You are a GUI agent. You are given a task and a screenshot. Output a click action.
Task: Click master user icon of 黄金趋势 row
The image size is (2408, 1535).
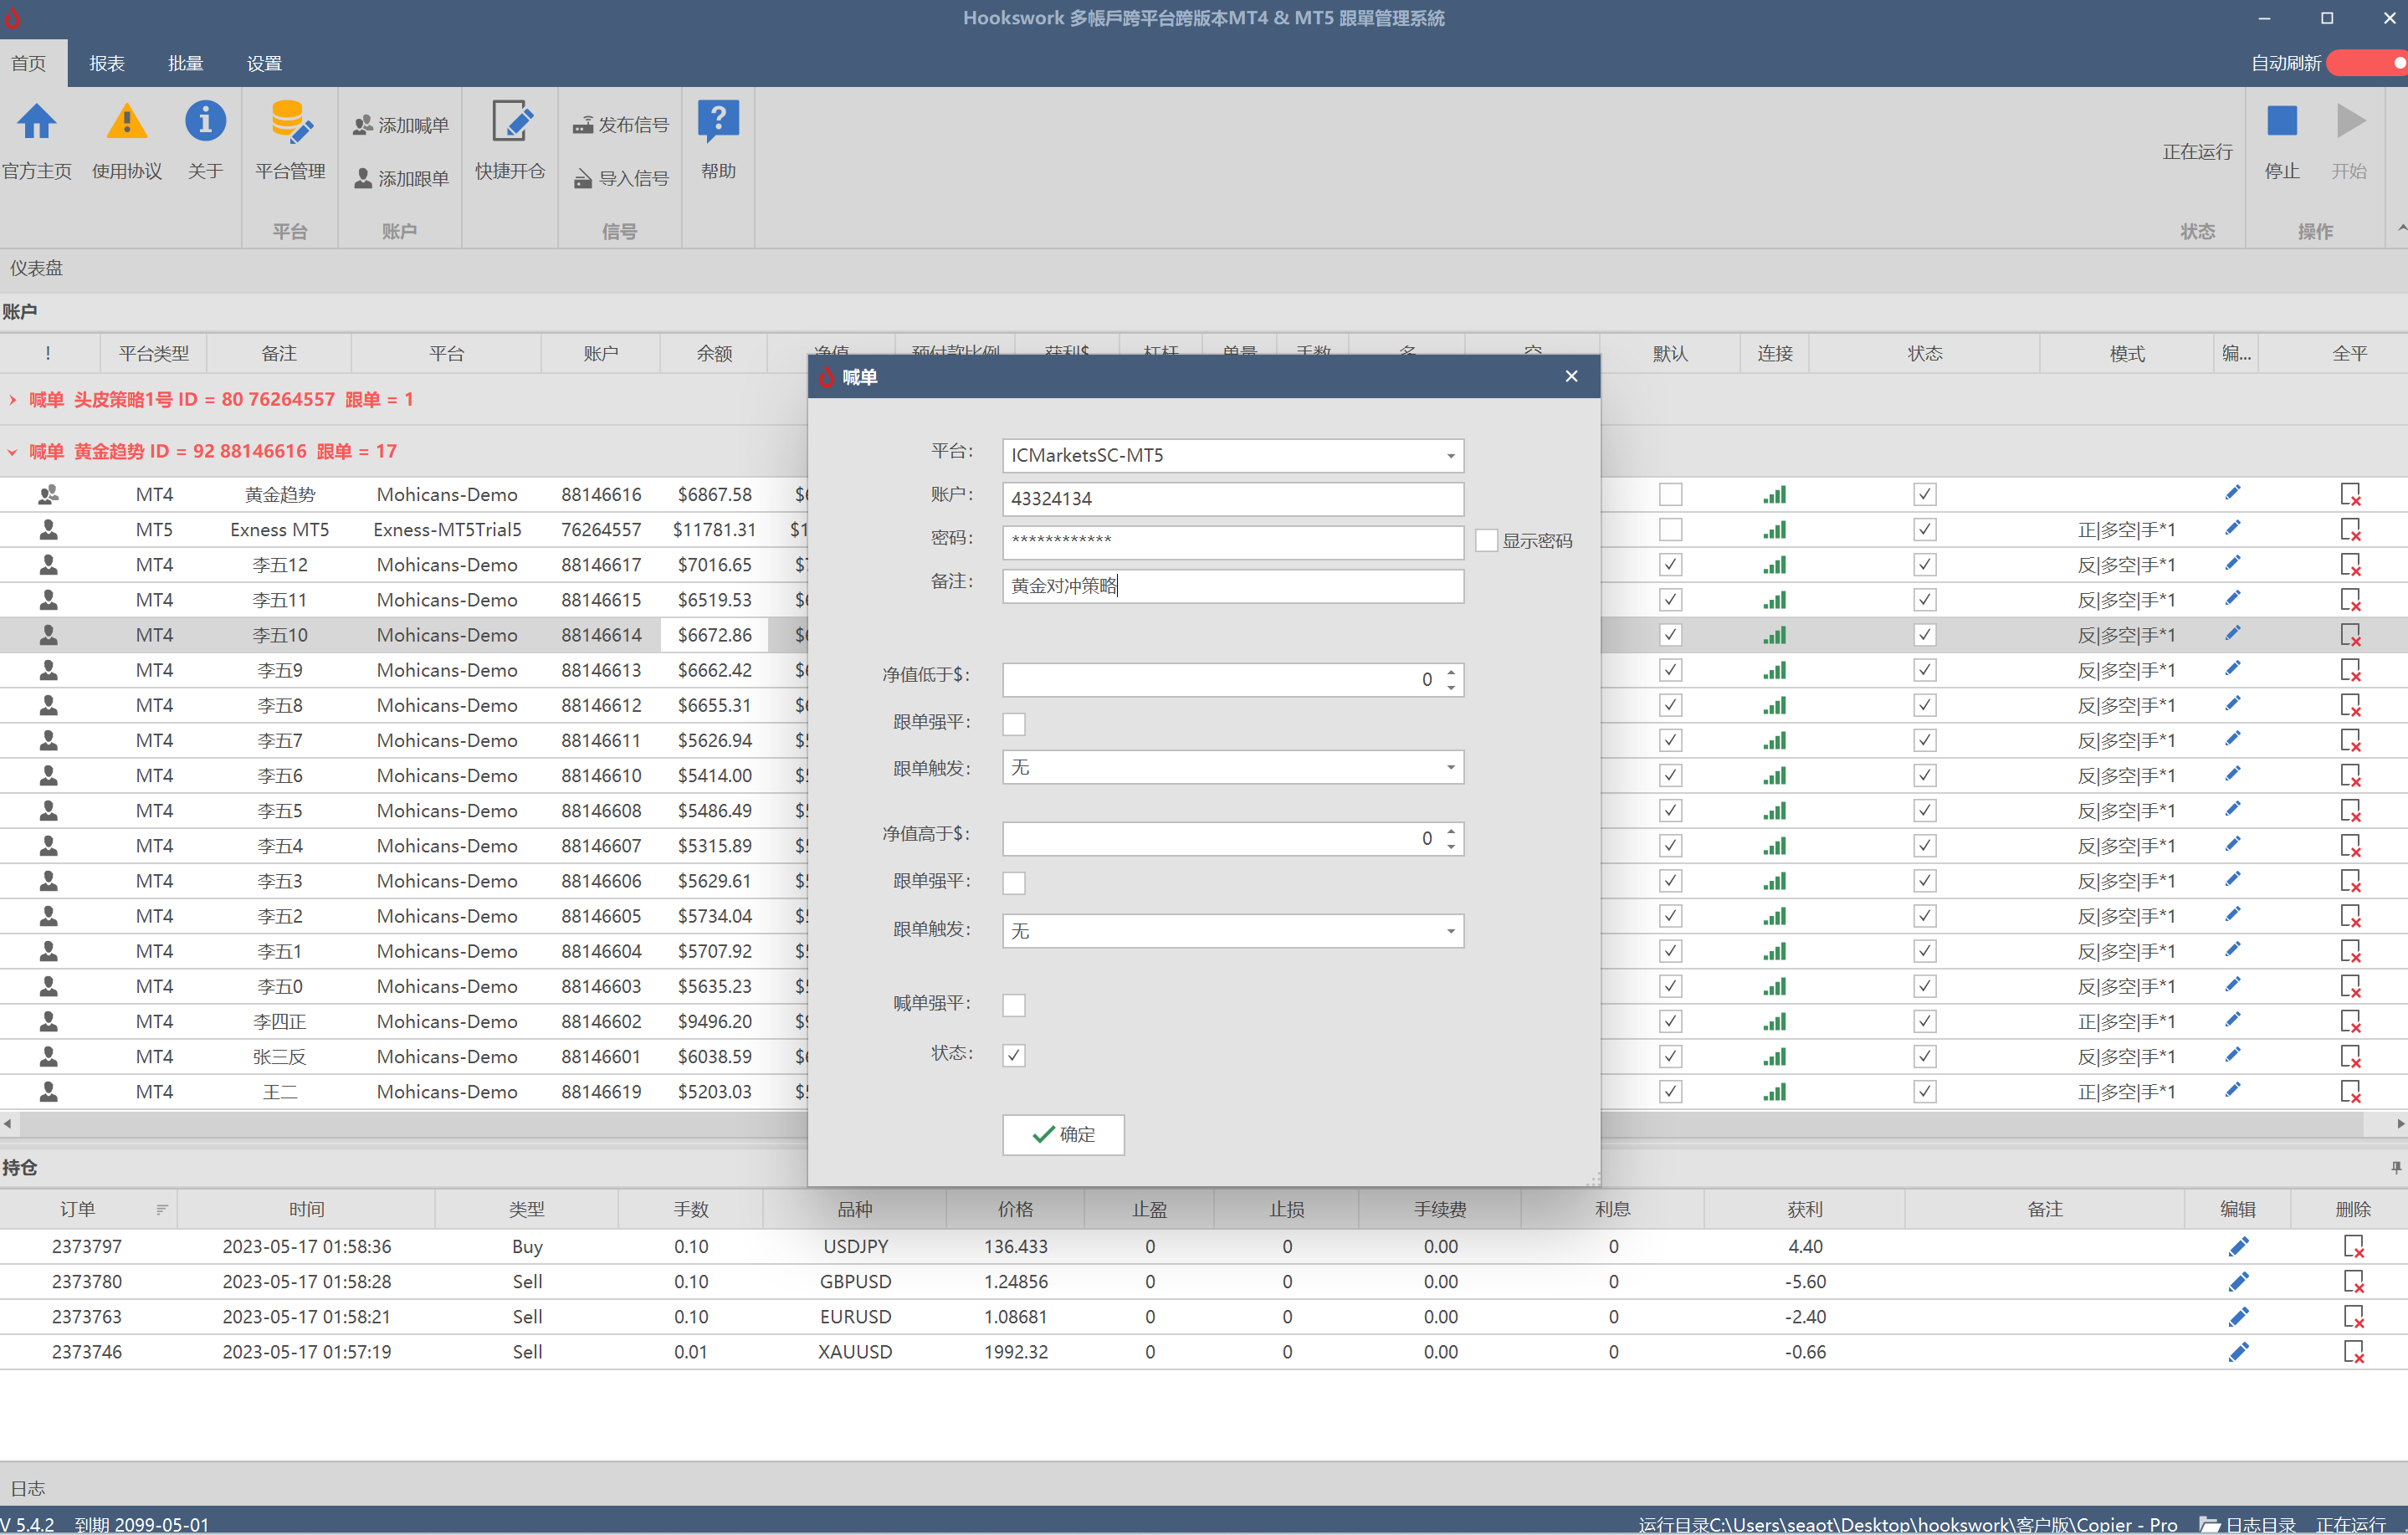(x=48, y=494)
